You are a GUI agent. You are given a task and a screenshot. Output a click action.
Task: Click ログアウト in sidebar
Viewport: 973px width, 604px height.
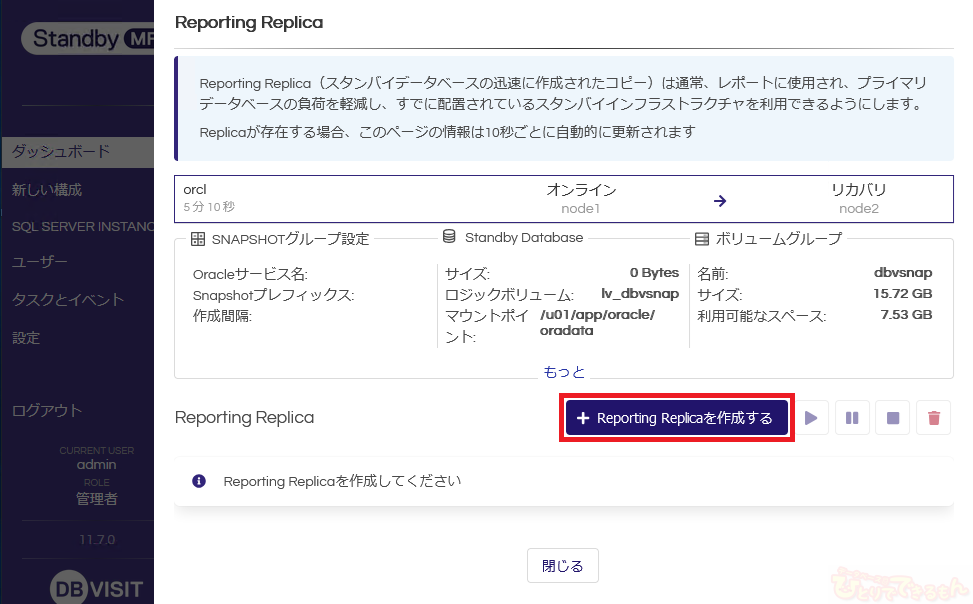click(47, 410)
